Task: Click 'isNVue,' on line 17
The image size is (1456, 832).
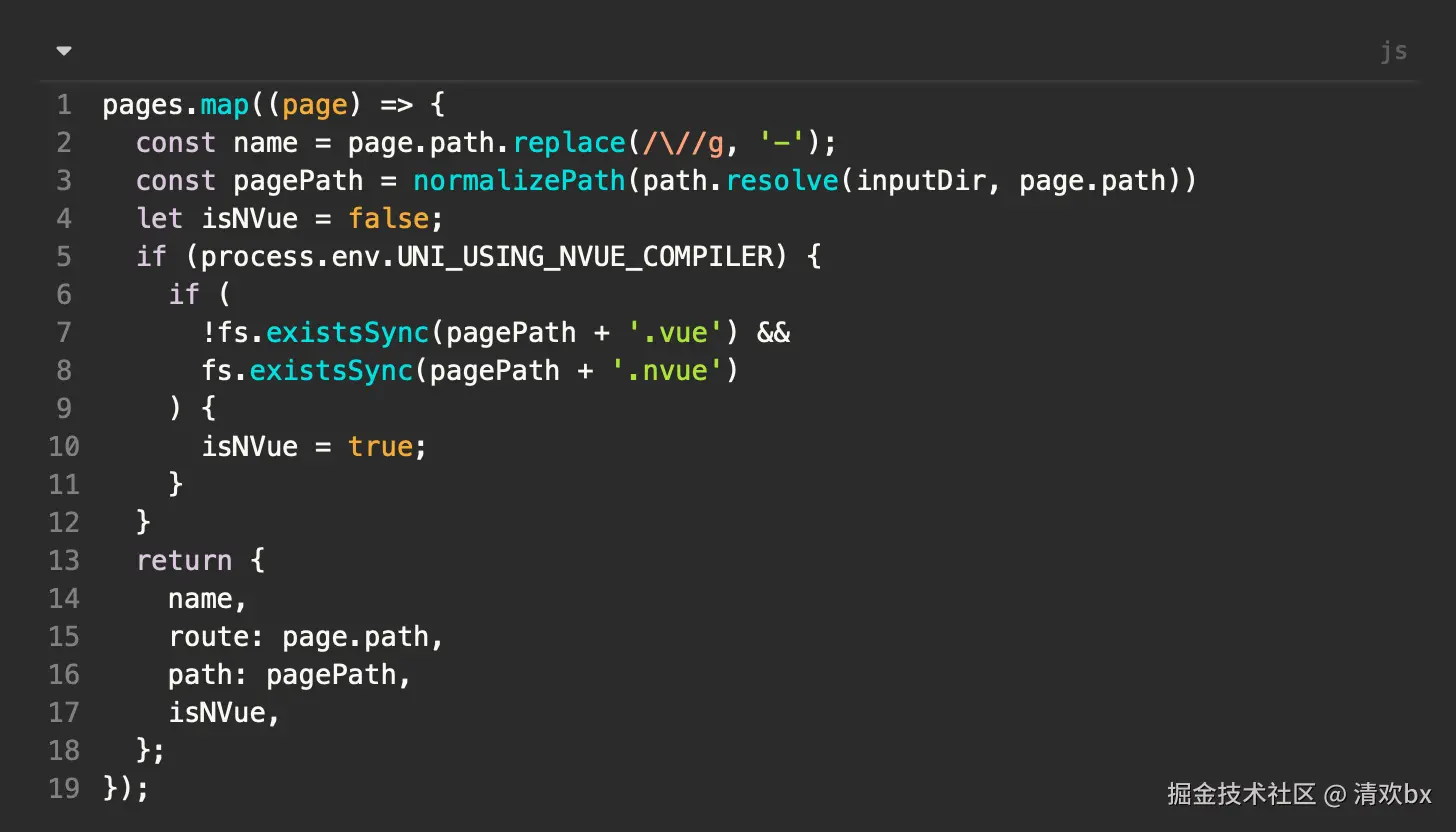Action: click(x=224, y=713)
